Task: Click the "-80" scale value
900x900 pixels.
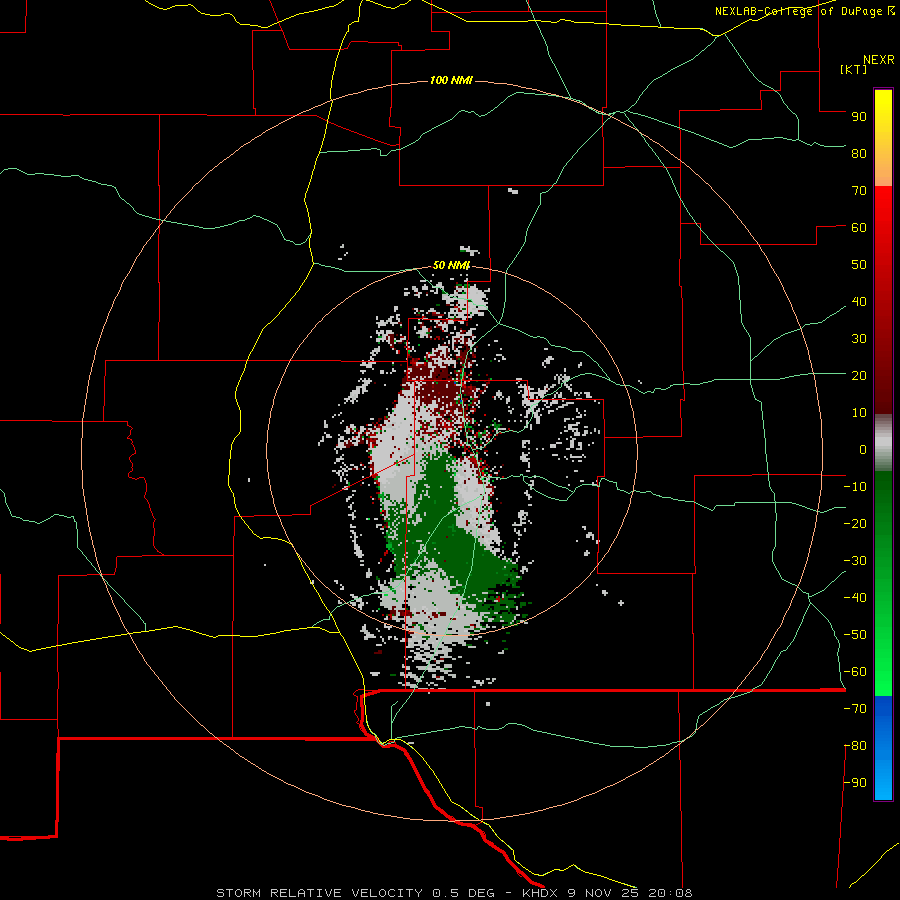Action: (x=855, y=746)
